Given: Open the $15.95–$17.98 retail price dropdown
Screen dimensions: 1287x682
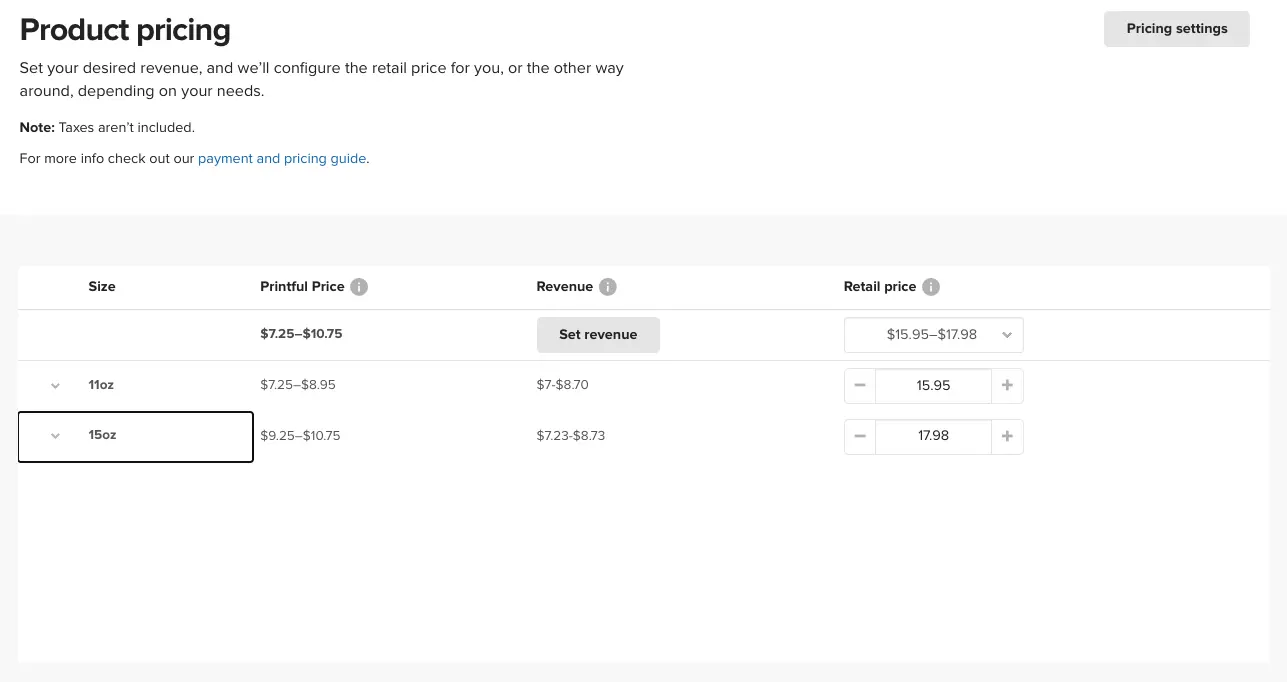Looking at the screenshot, I should [933, 335].
